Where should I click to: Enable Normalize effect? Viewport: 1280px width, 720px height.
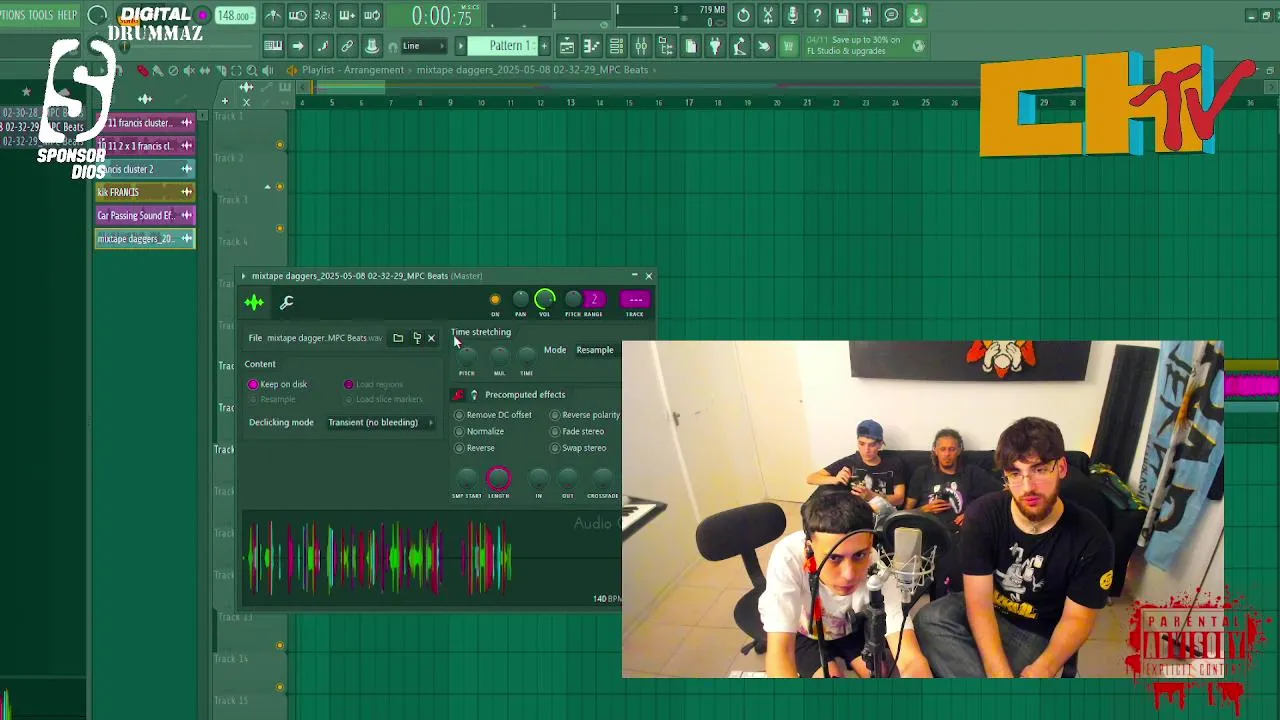[x=480, y=431]
